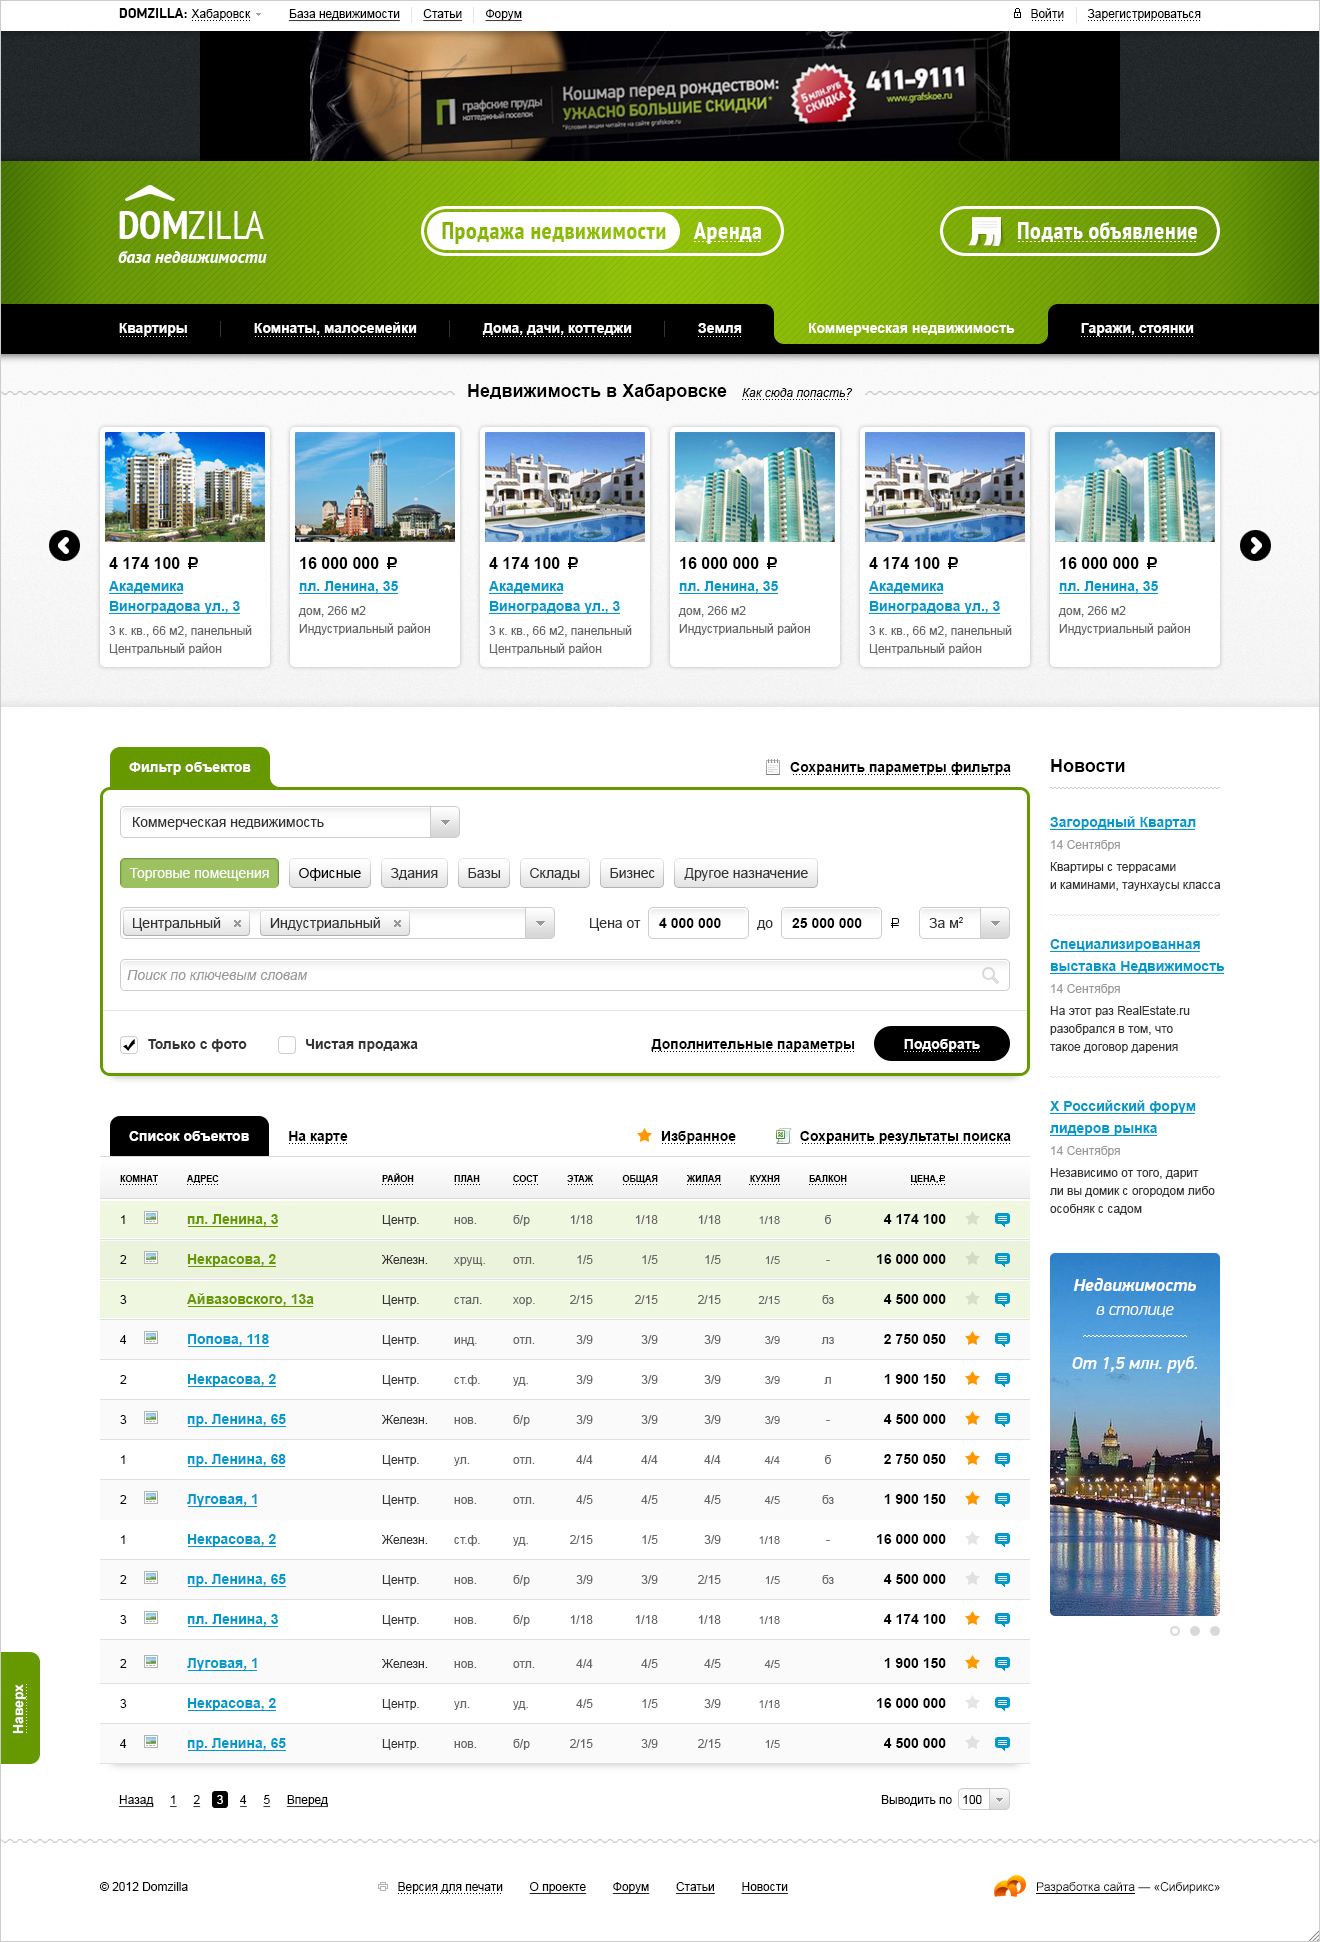Toggle the Здания filter button

(414, 873)
